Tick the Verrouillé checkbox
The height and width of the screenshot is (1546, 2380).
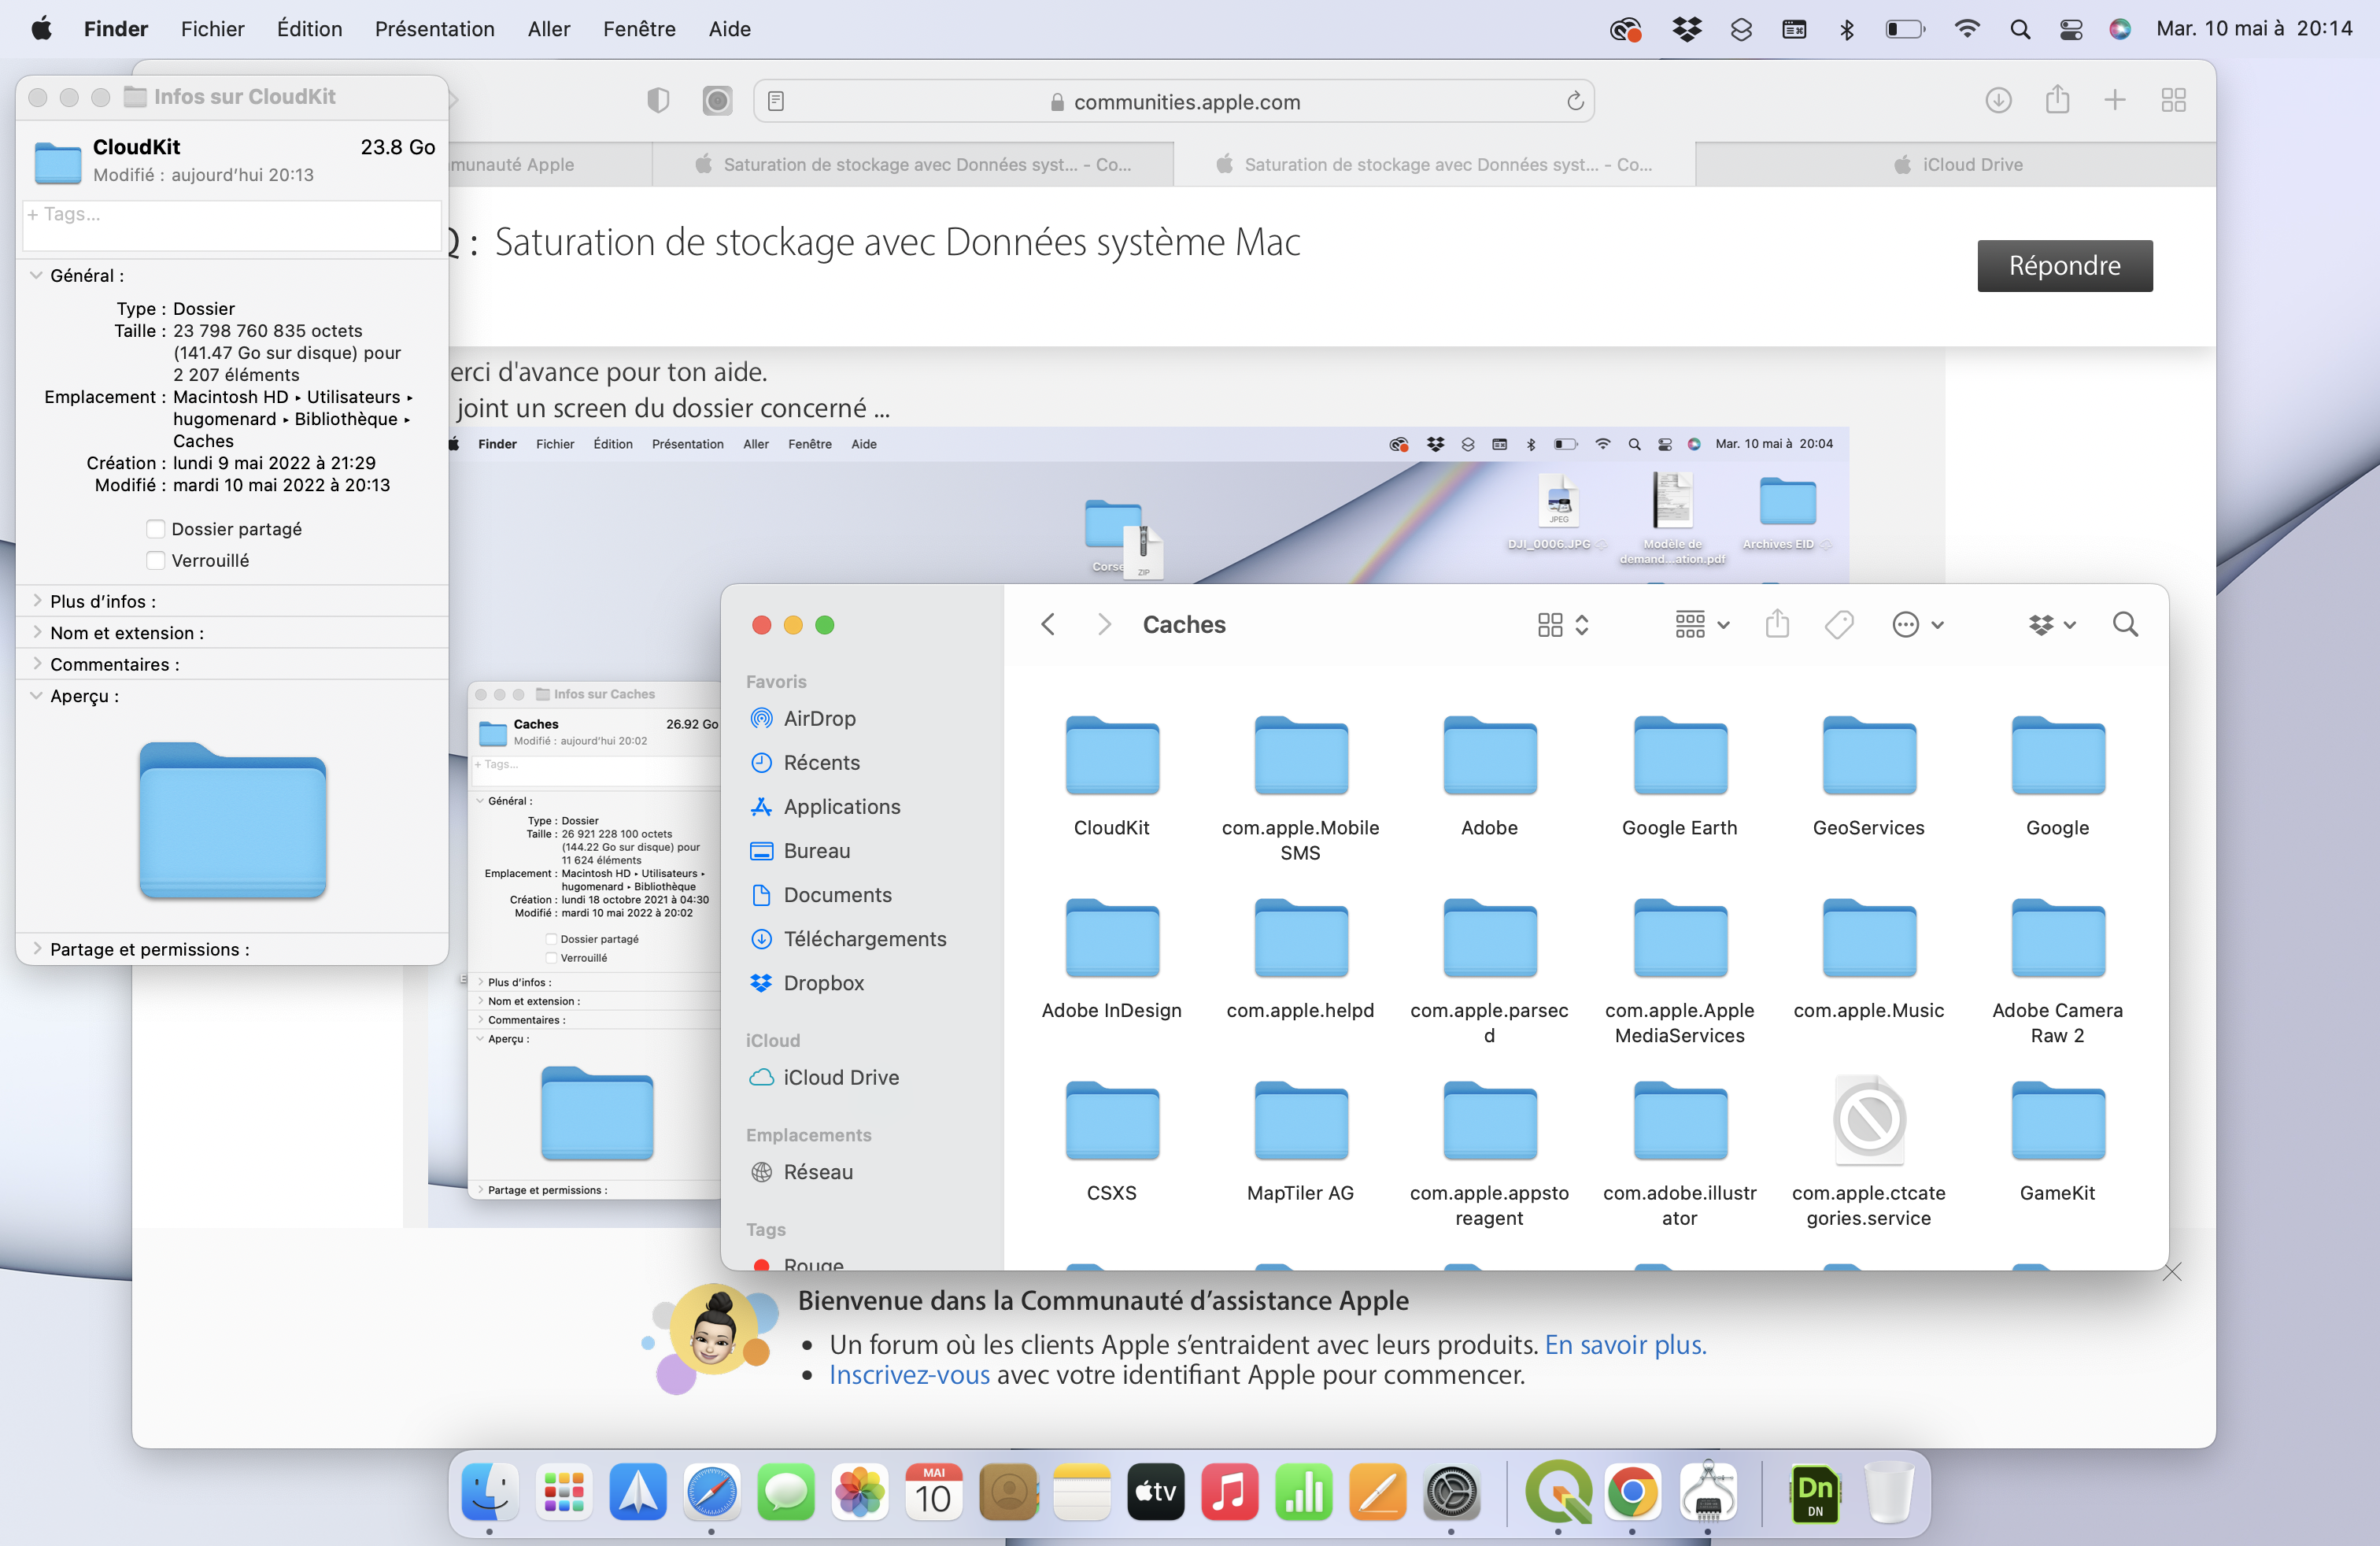point(156,561)
